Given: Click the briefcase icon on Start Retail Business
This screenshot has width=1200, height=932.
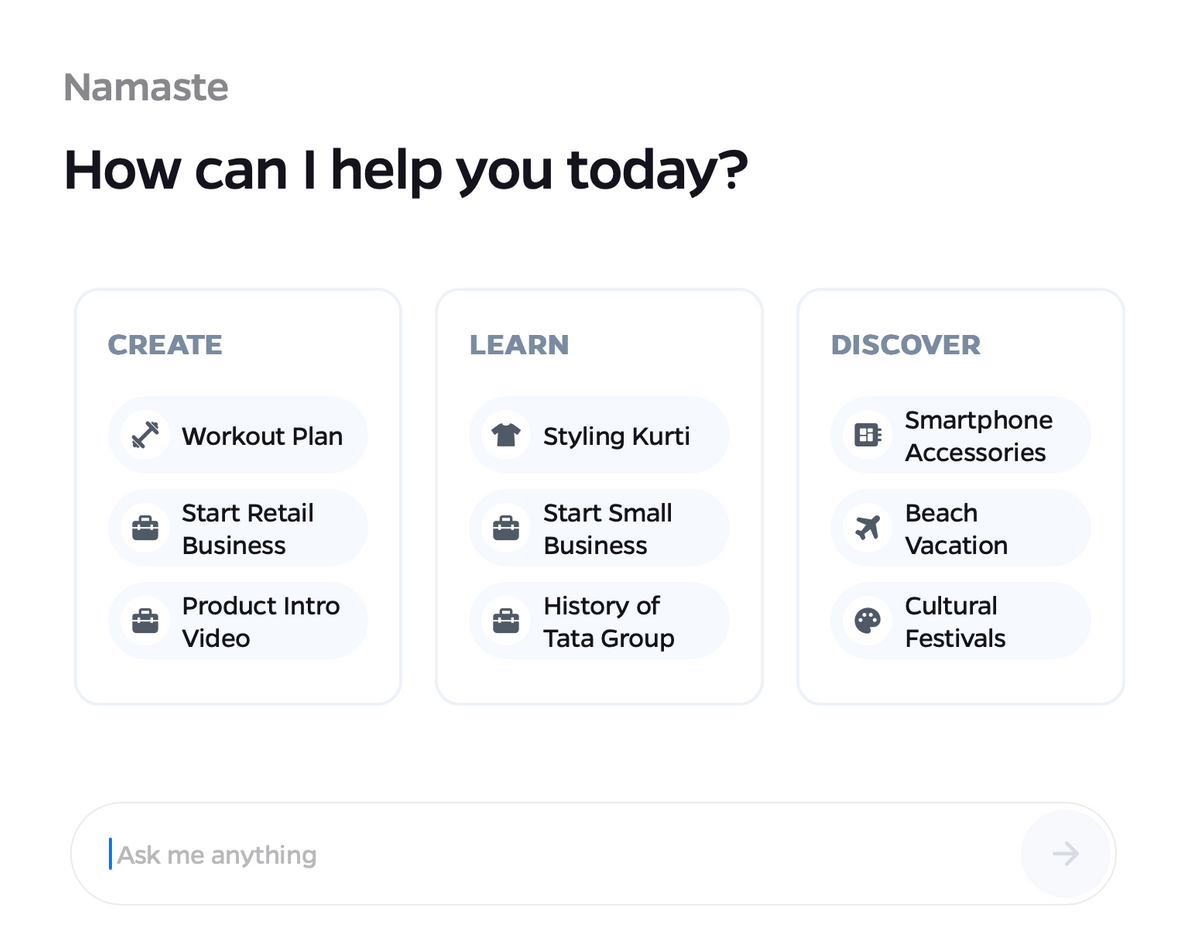Looking at the screenshot, I should [x=145, y=528].
